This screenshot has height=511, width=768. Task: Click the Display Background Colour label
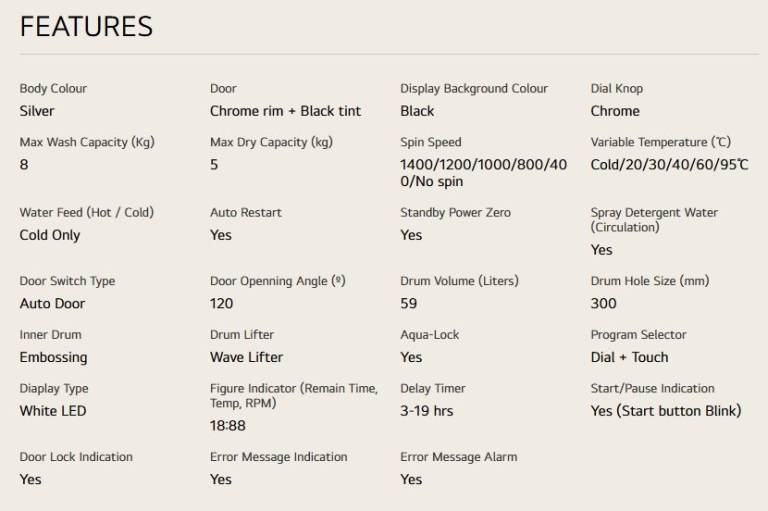point(474,89)
